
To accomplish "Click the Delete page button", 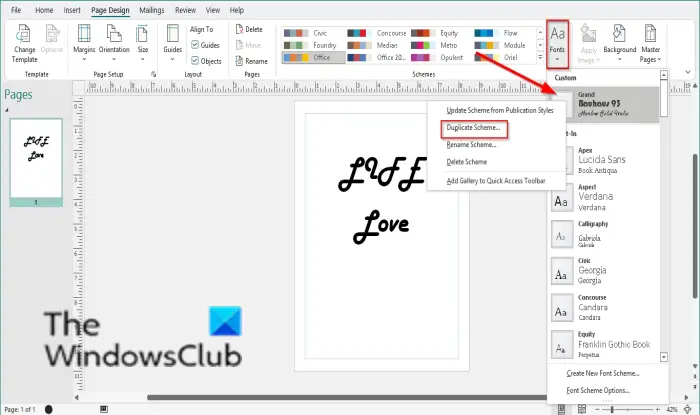I will click(249, 29).
